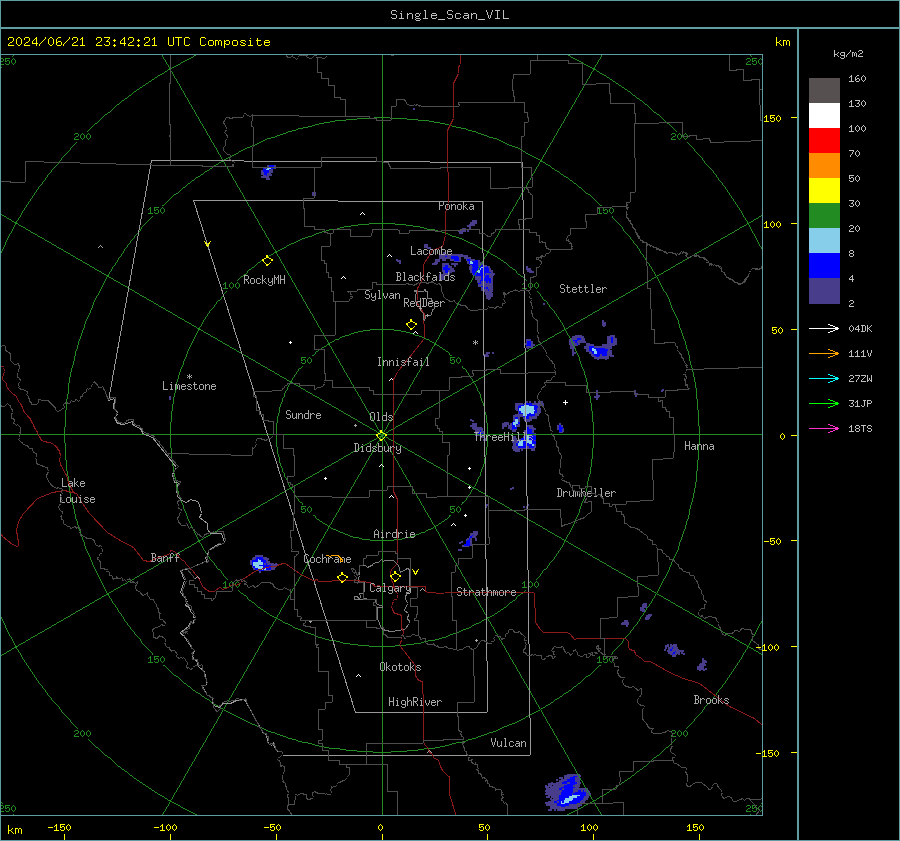Image resolution: width=900 pixels, height=841 pixels.
Task: Select the cyan 27ZW legend arrow
Action: (x=824, y=379)
